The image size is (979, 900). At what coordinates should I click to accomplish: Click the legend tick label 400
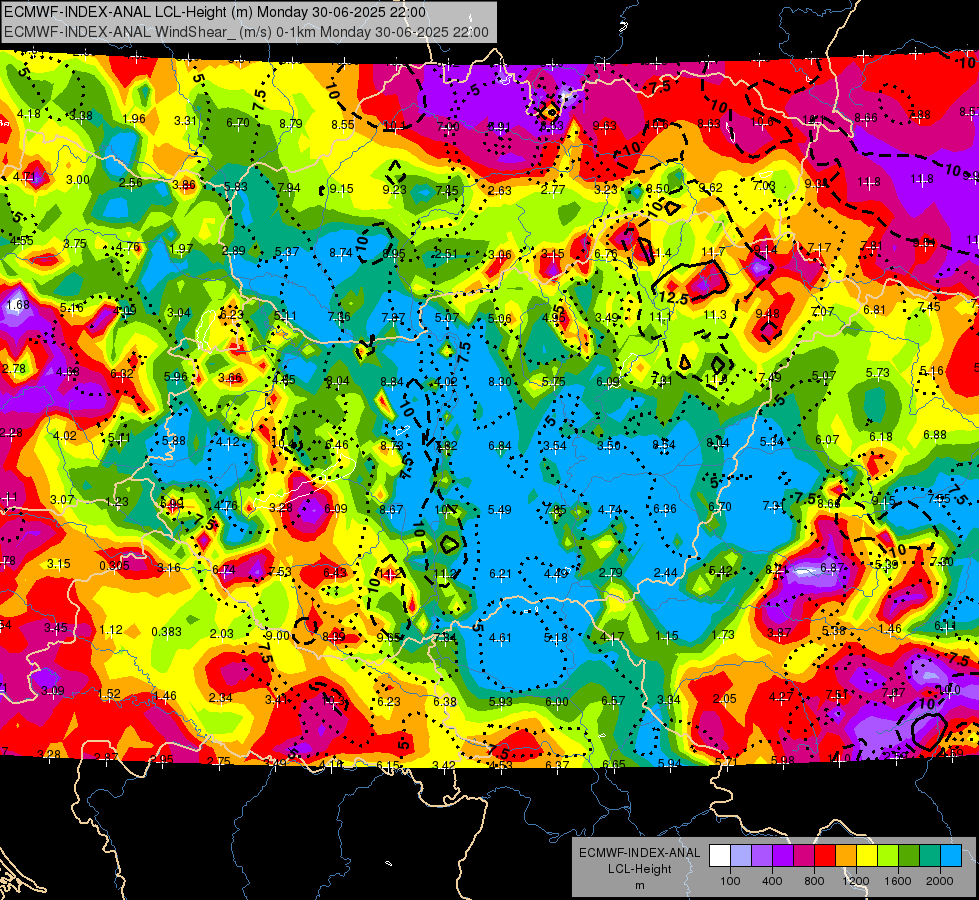[772, 881]
